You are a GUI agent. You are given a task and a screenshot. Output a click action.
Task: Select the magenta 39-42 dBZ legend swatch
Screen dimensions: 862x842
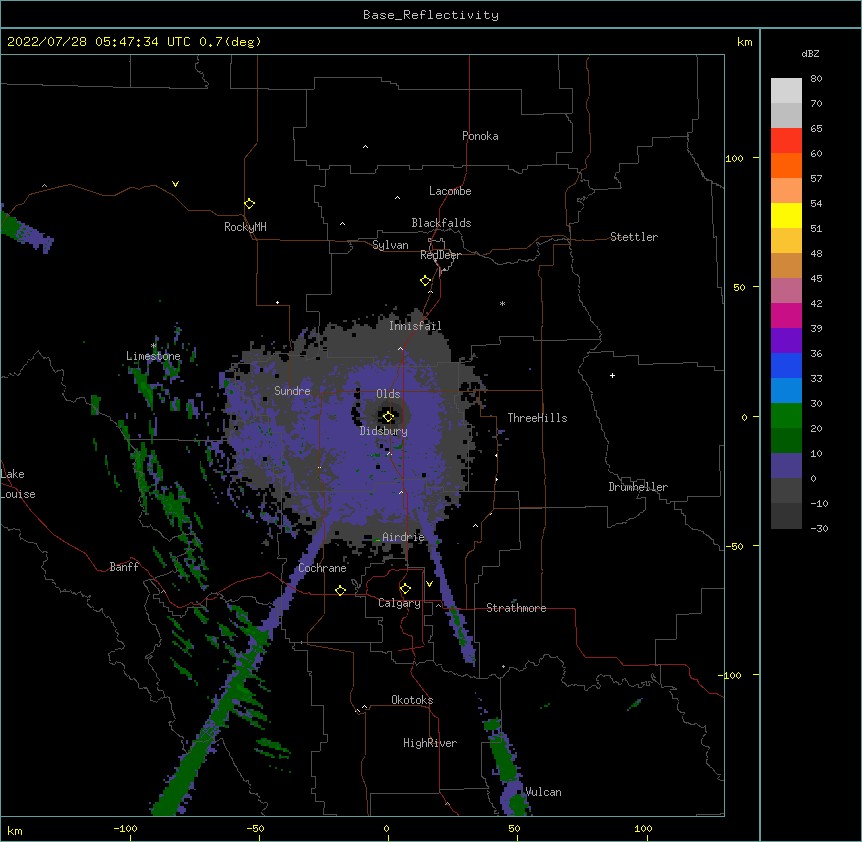[786, 315]
